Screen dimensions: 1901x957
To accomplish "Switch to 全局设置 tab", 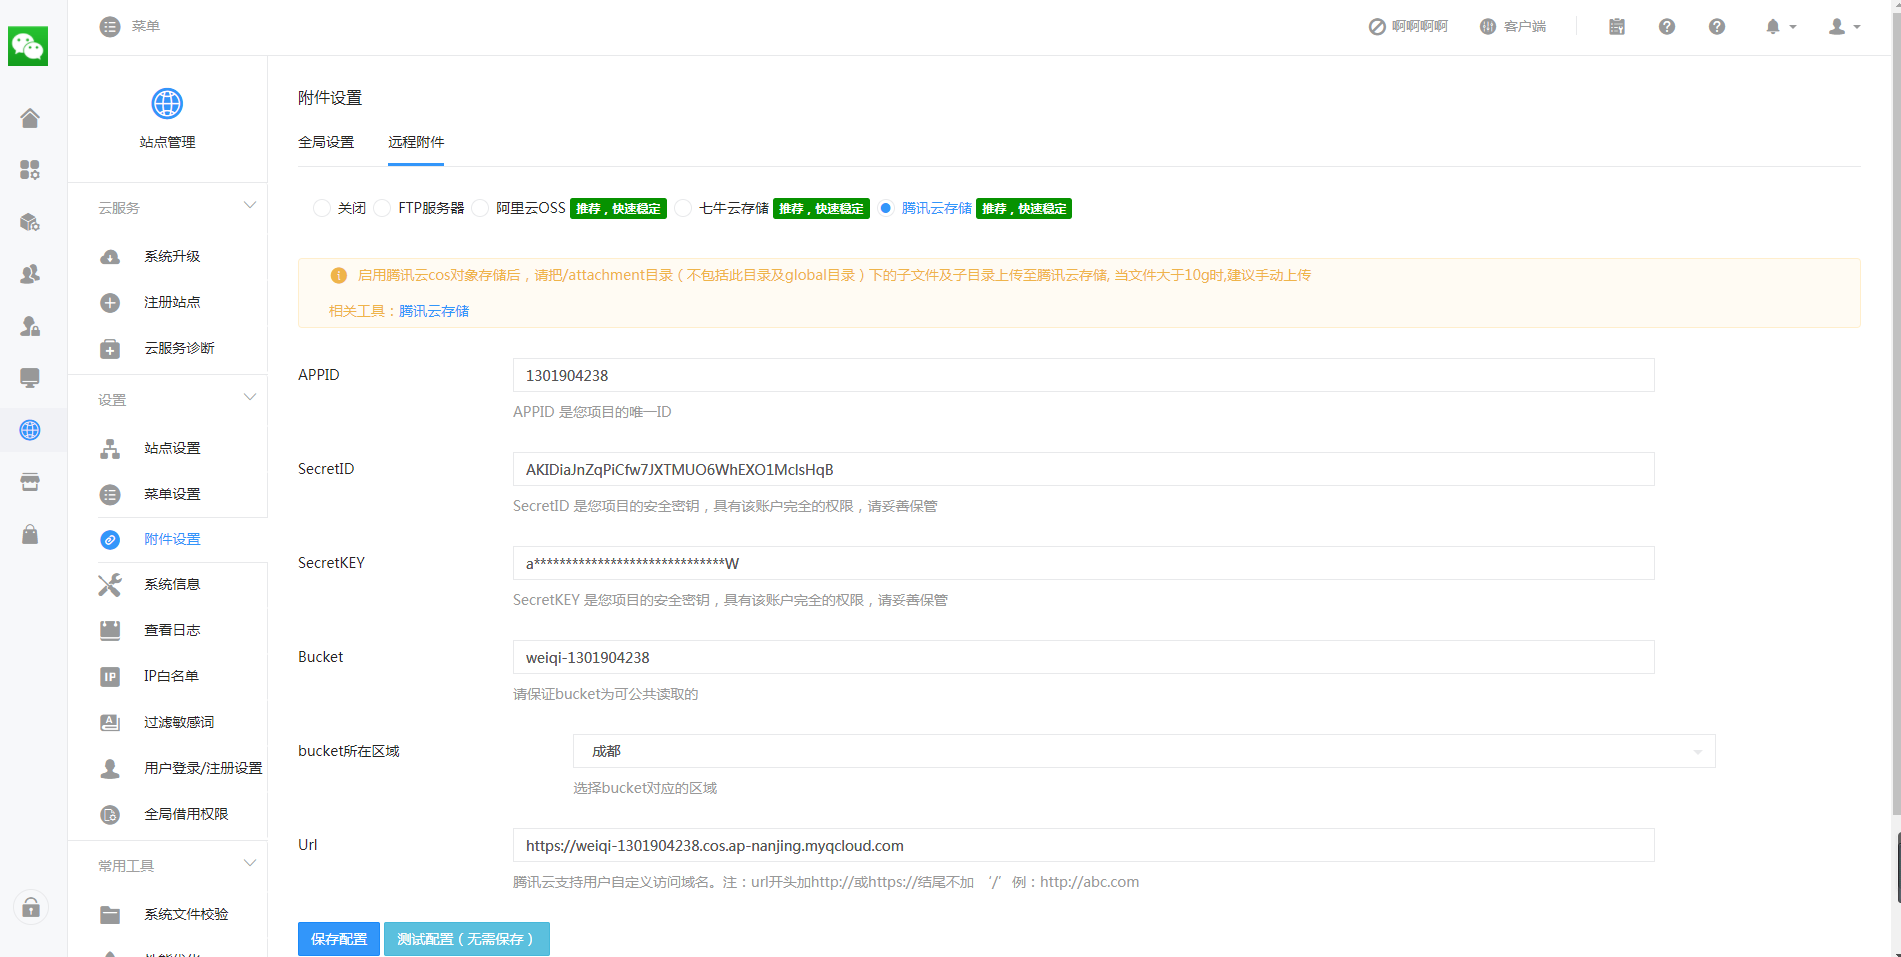I will pos(326,142).
